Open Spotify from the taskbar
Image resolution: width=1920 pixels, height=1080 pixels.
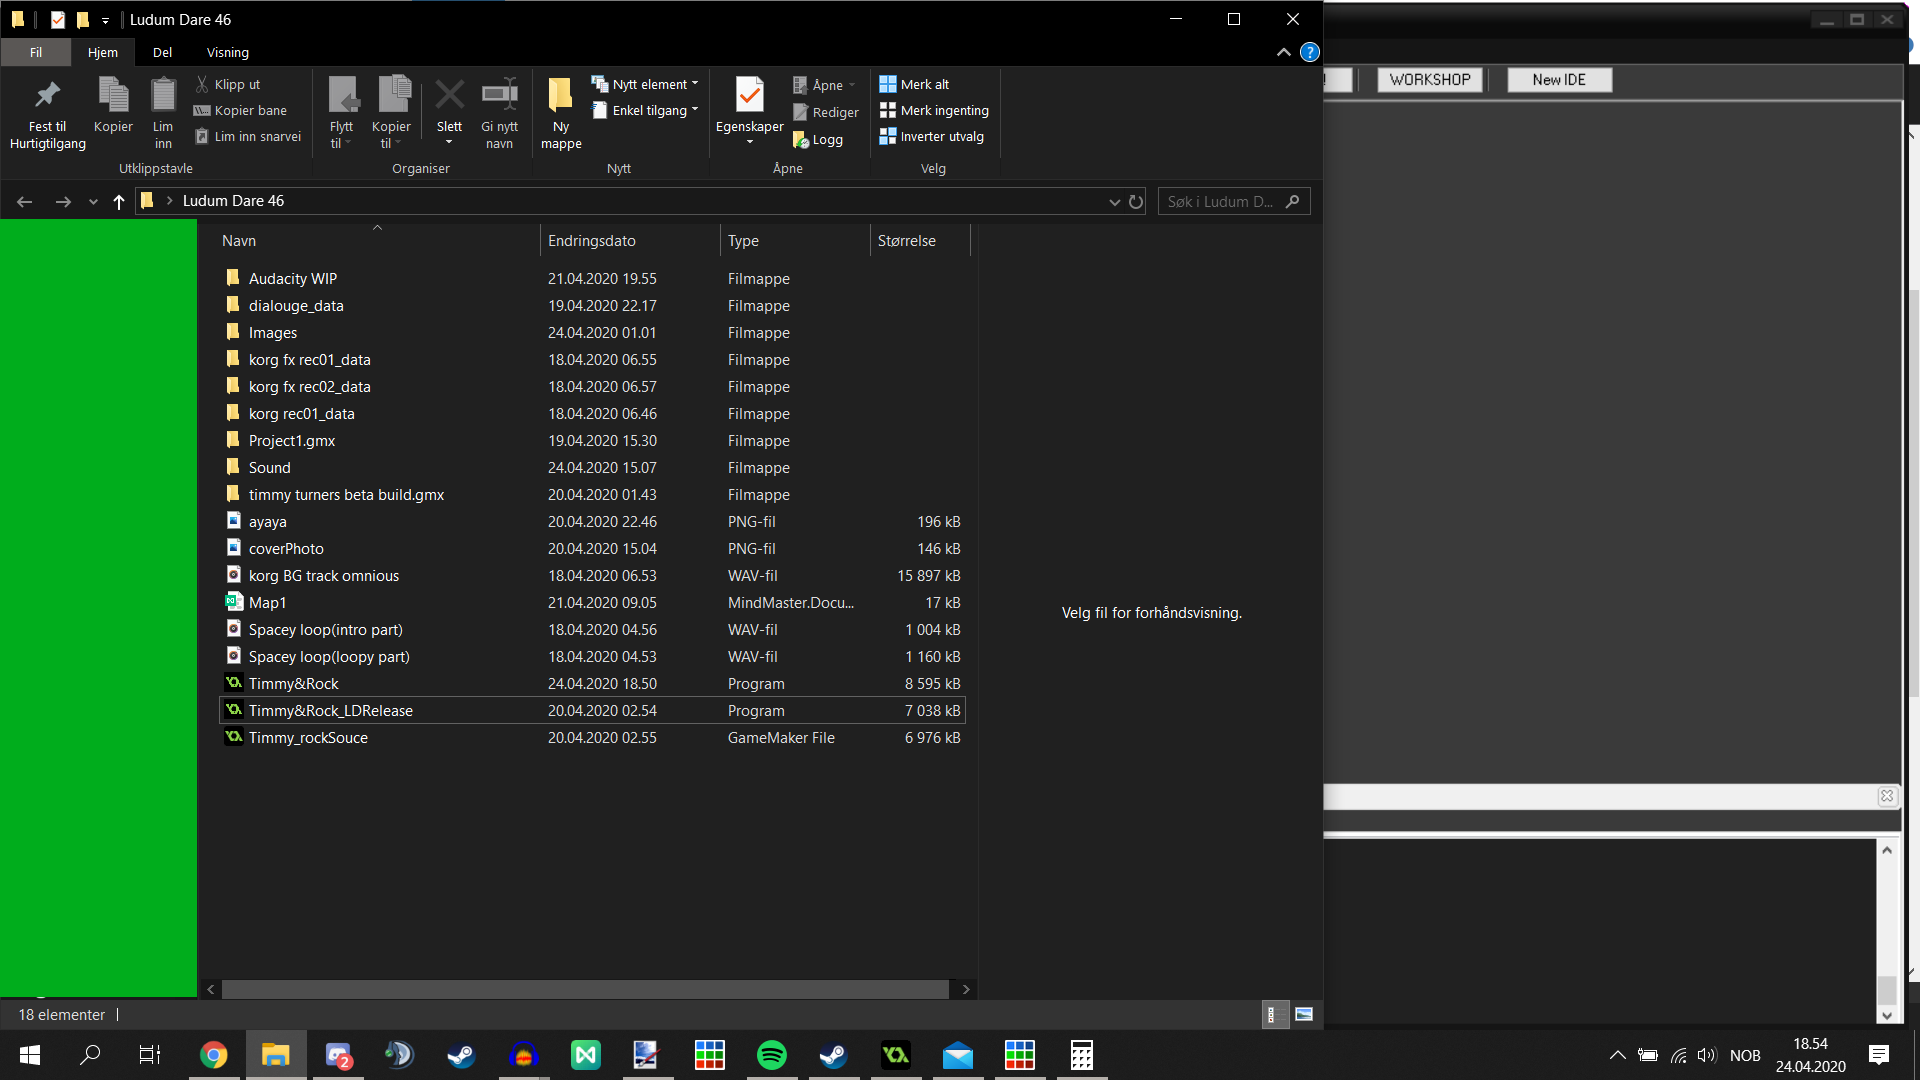(x=771, y=1055)
